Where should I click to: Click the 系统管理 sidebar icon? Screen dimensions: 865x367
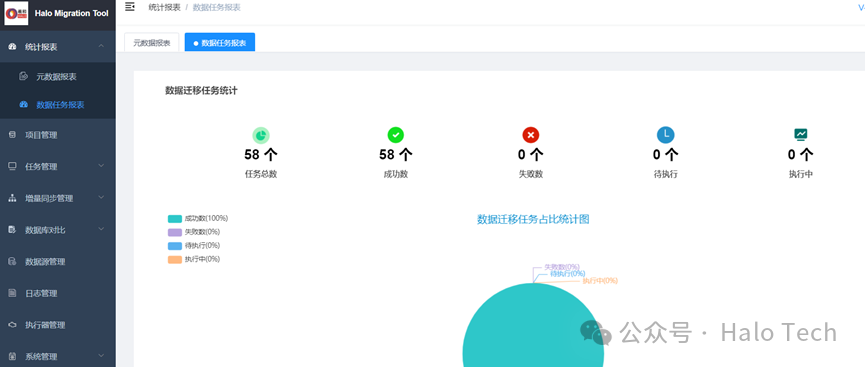click(13, 357)
